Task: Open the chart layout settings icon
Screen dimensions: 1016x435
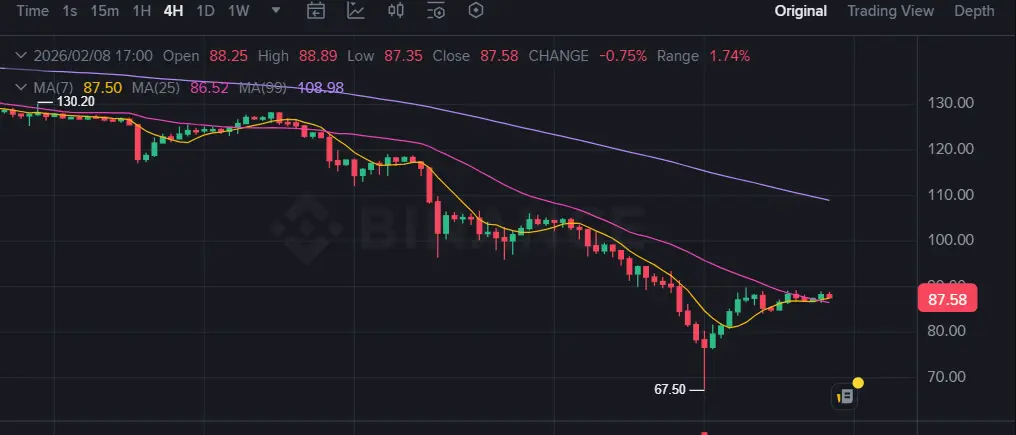Action: (x=436, y=10)
